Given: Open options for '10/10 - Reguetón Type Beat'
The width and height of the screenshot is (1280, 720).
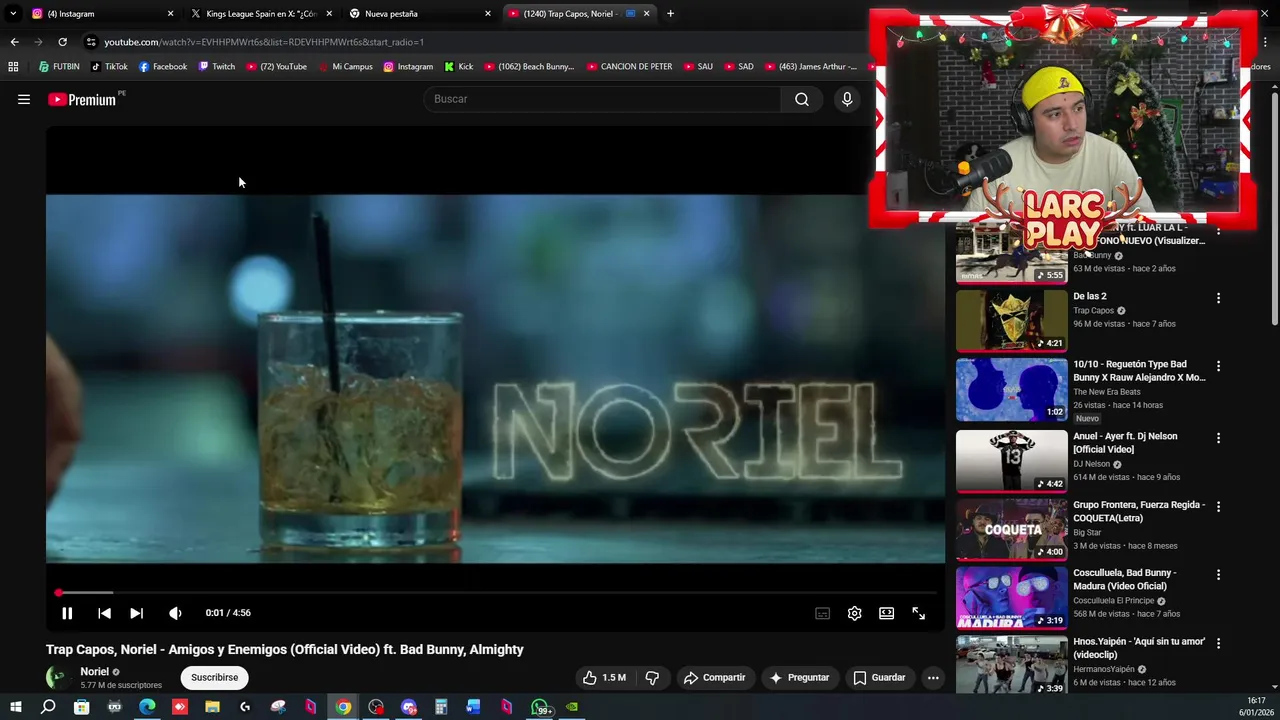Looking at the screenshot, I should [x=1218, y=366].
